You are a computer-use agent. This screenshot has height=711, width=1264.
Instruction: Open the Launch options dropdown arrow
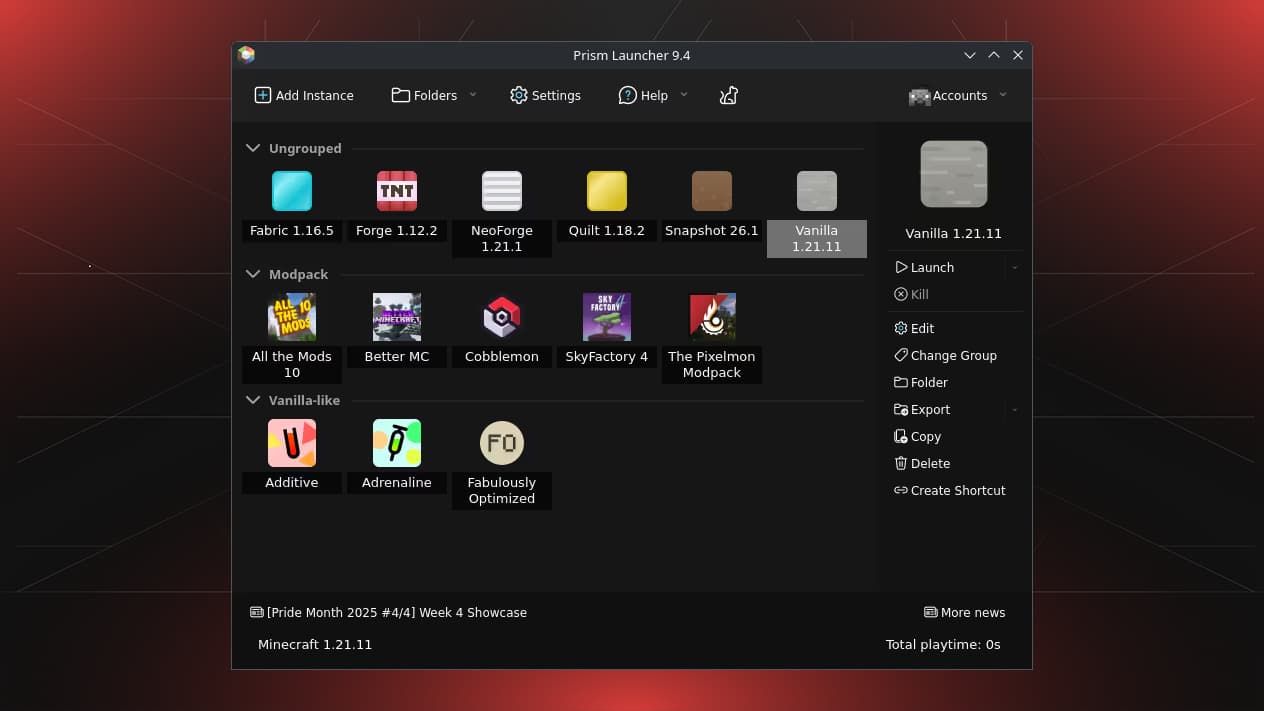(x=1015, y=267)
